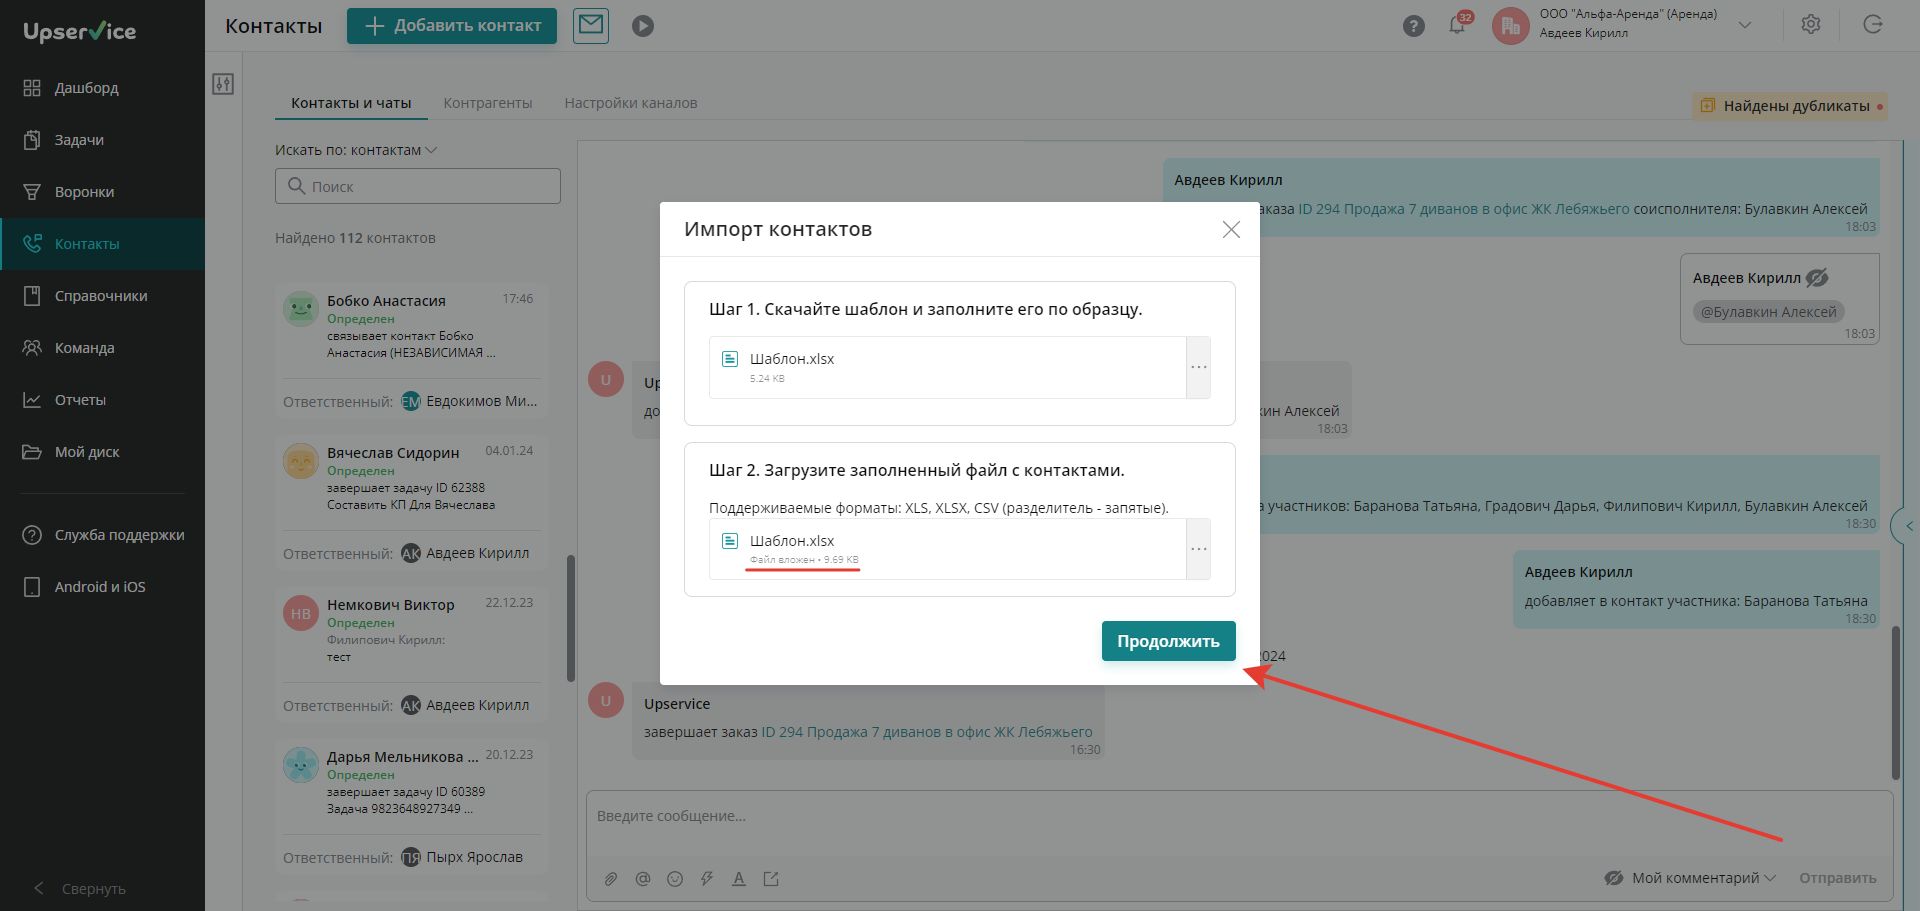
Task: Open link ID 294 Продажа 7 диванов at 16:30
Action: click(927, 732)
